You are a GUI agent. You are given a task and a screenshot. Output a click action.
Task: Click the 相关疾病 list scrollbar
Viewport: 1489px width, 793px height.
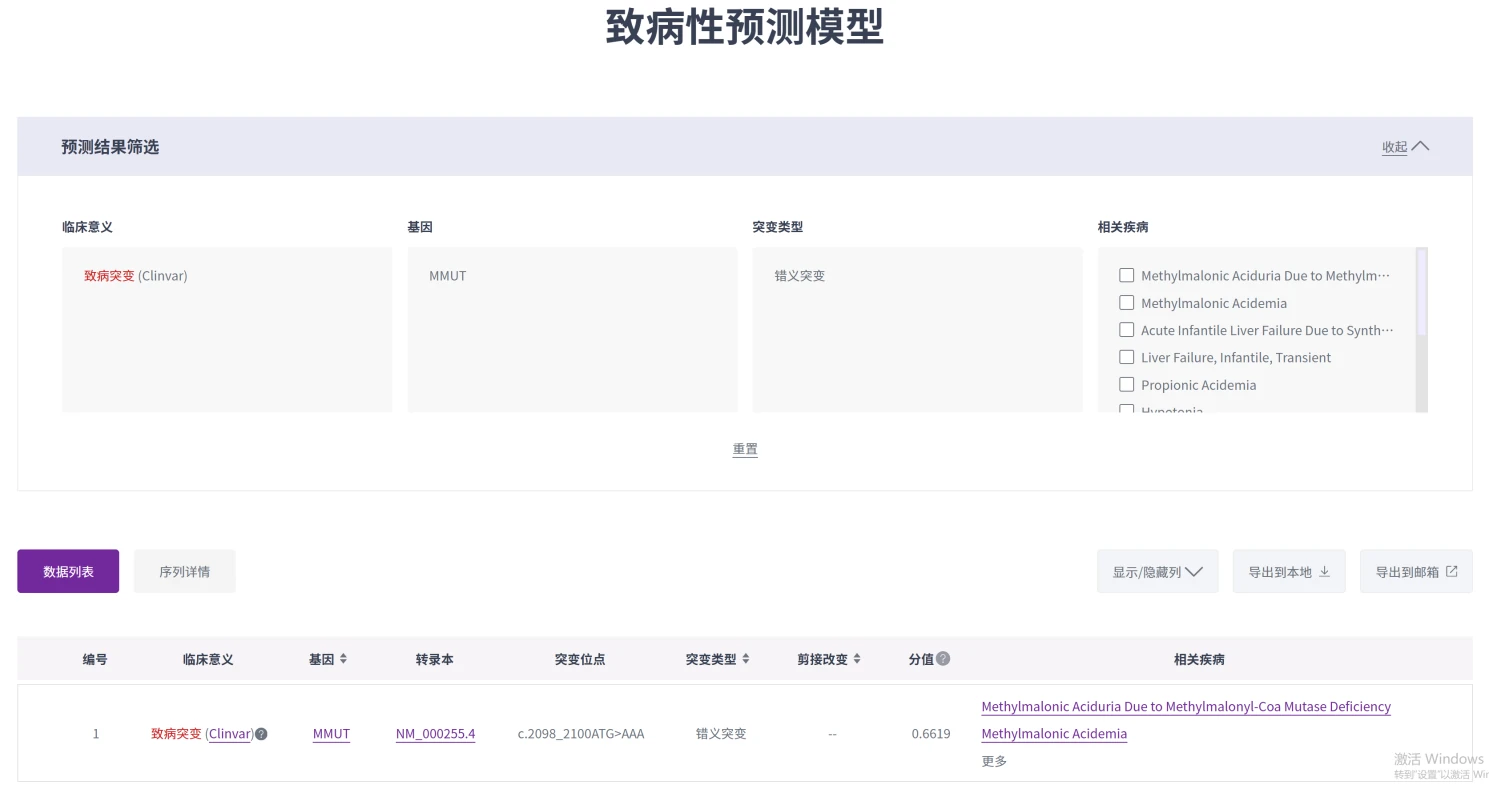tap(1421, 292)
